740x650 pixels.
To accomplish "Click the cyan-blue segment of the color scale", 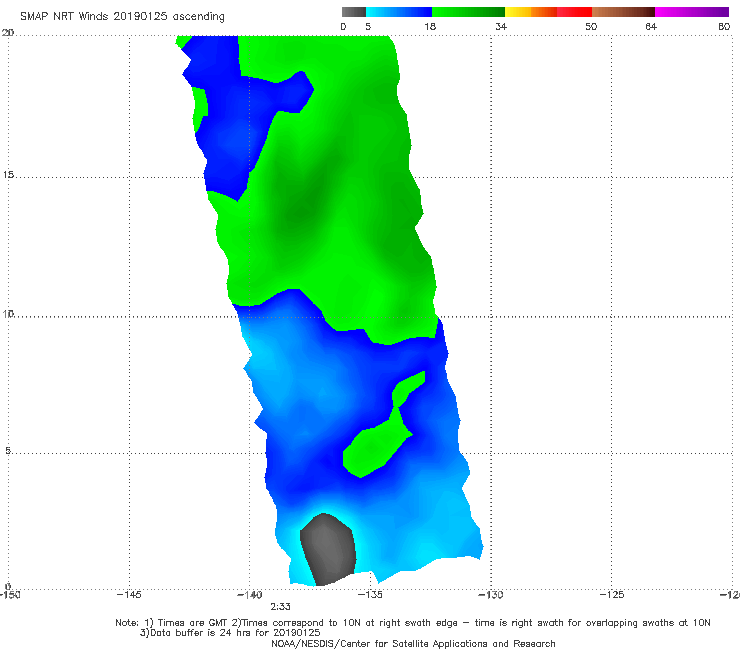I will point(399,12).
